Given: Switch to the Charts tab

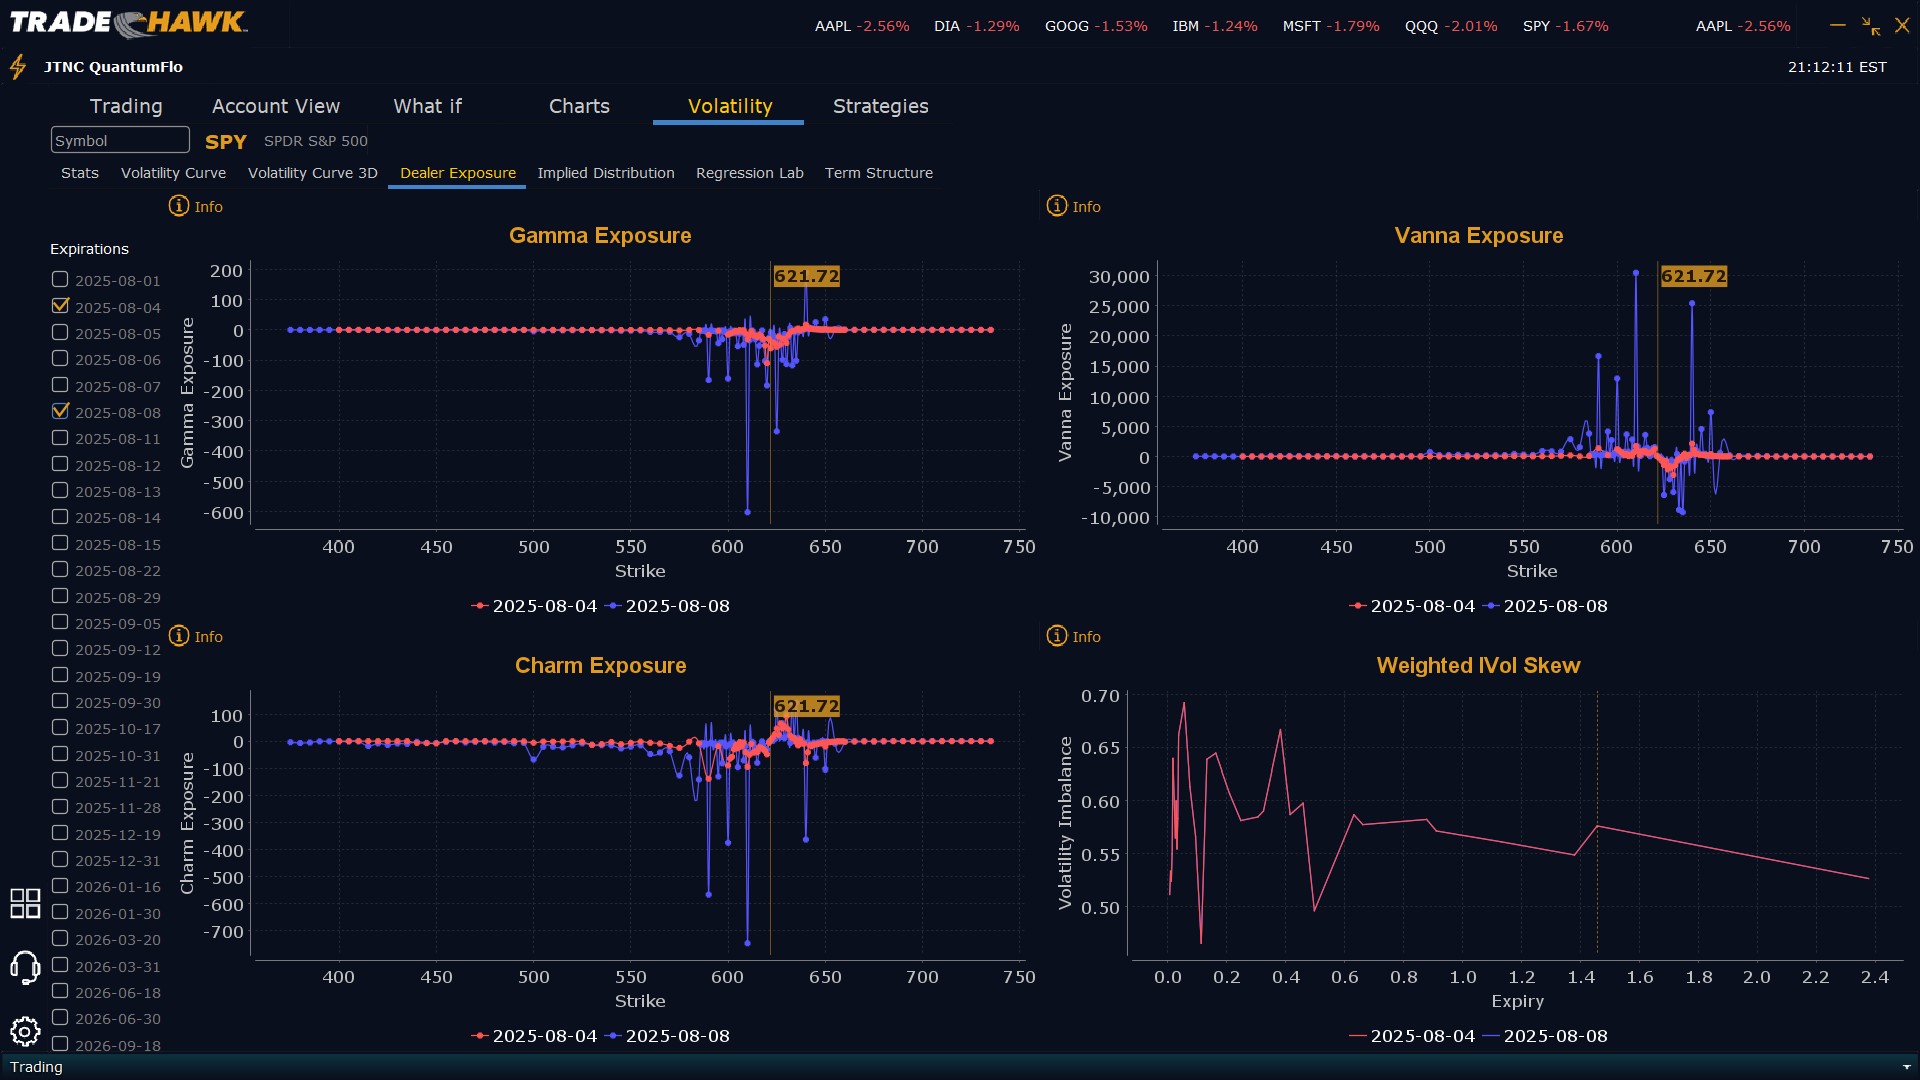Looking at the screenshot, I should pos(579,106).
